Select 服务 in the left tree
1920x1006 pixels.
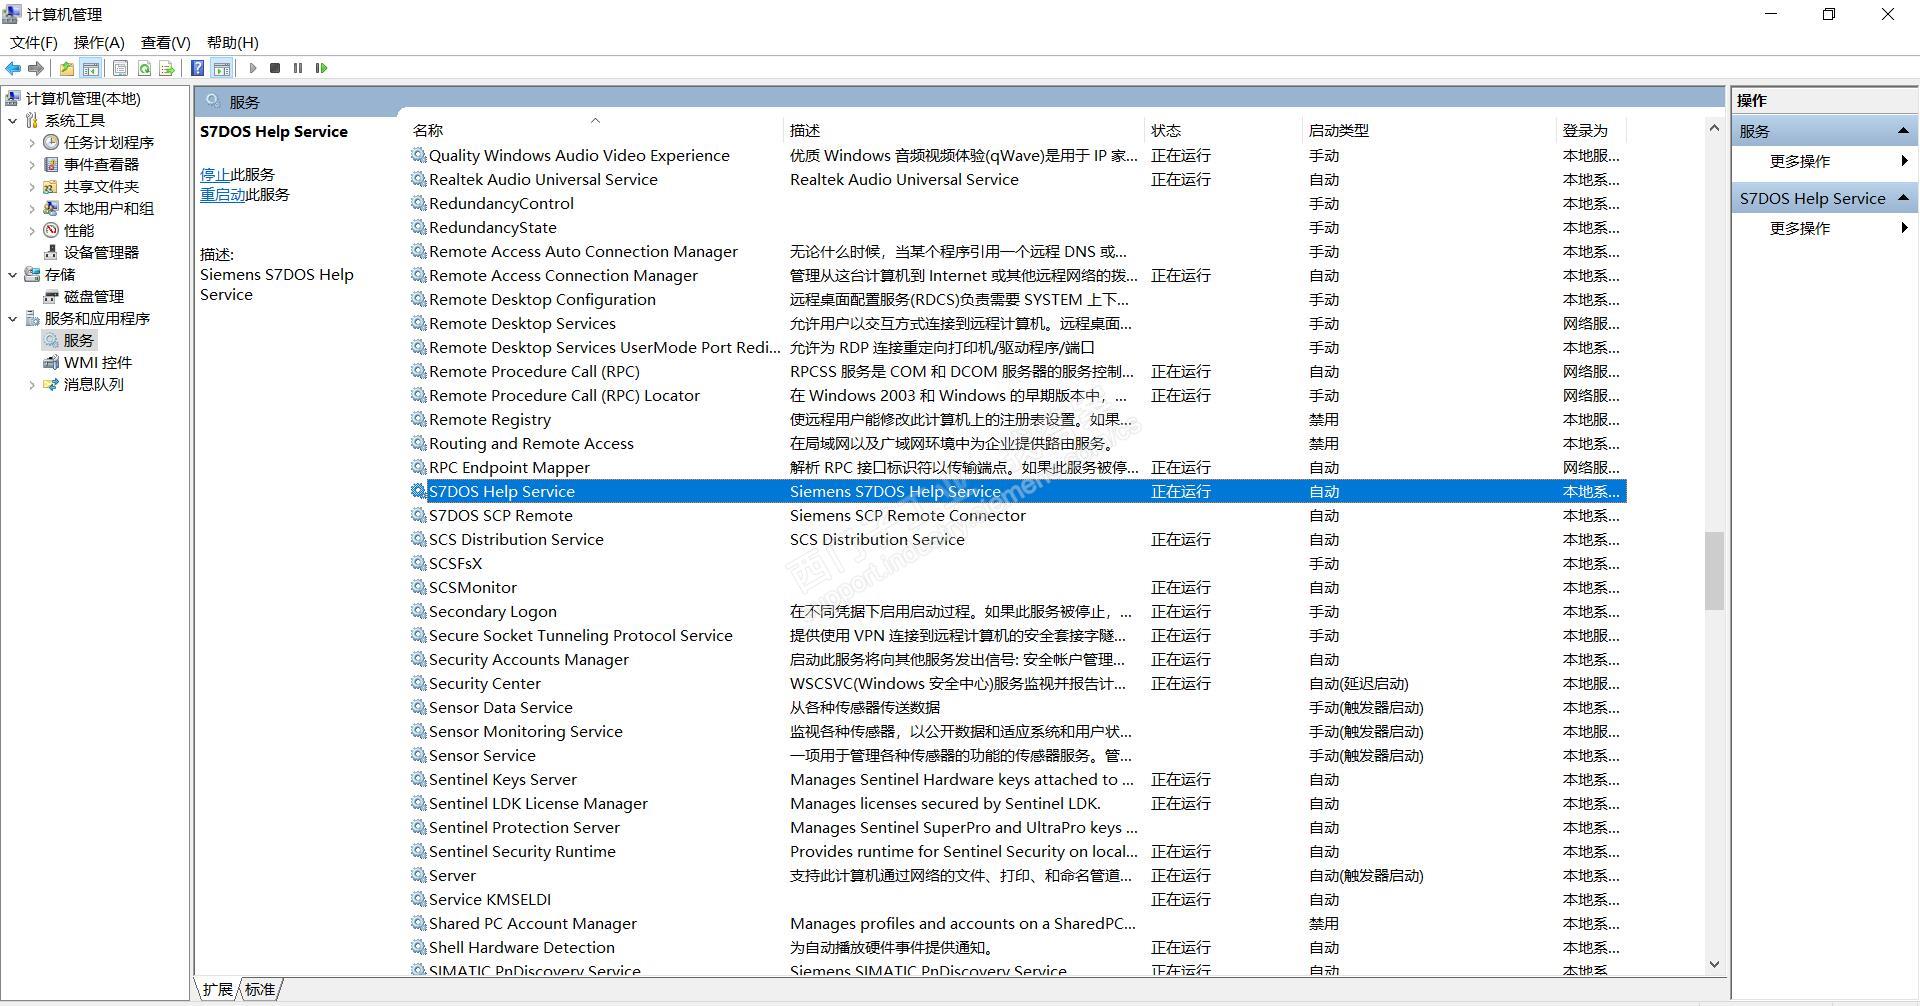[78, 340]
